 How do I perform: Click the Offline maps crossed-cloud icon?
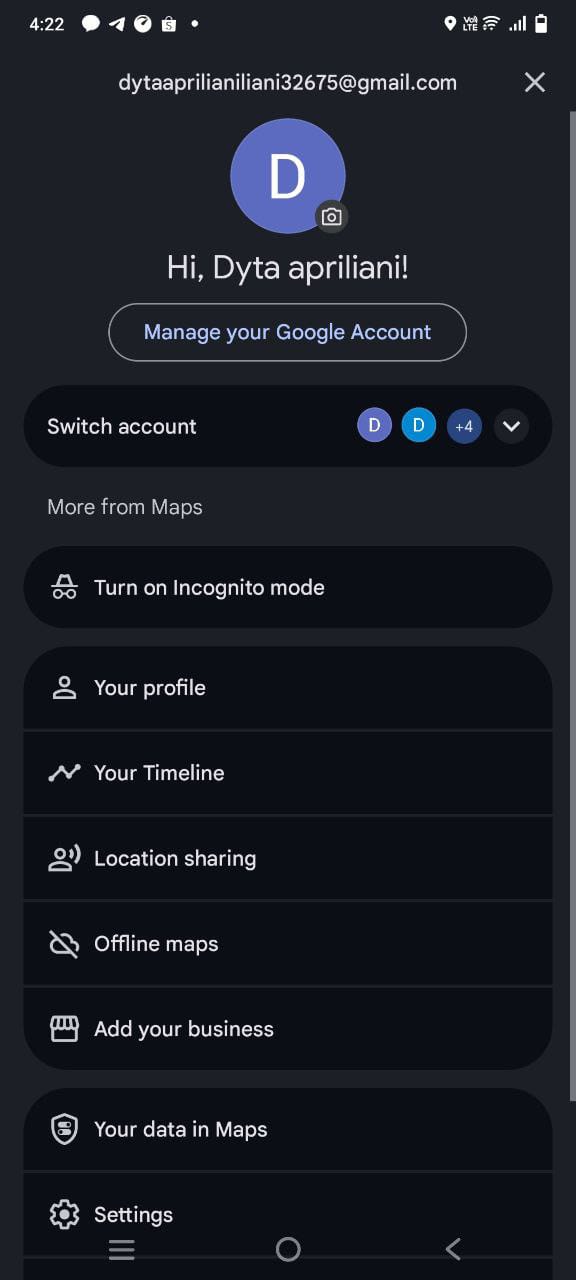(64, 944)
